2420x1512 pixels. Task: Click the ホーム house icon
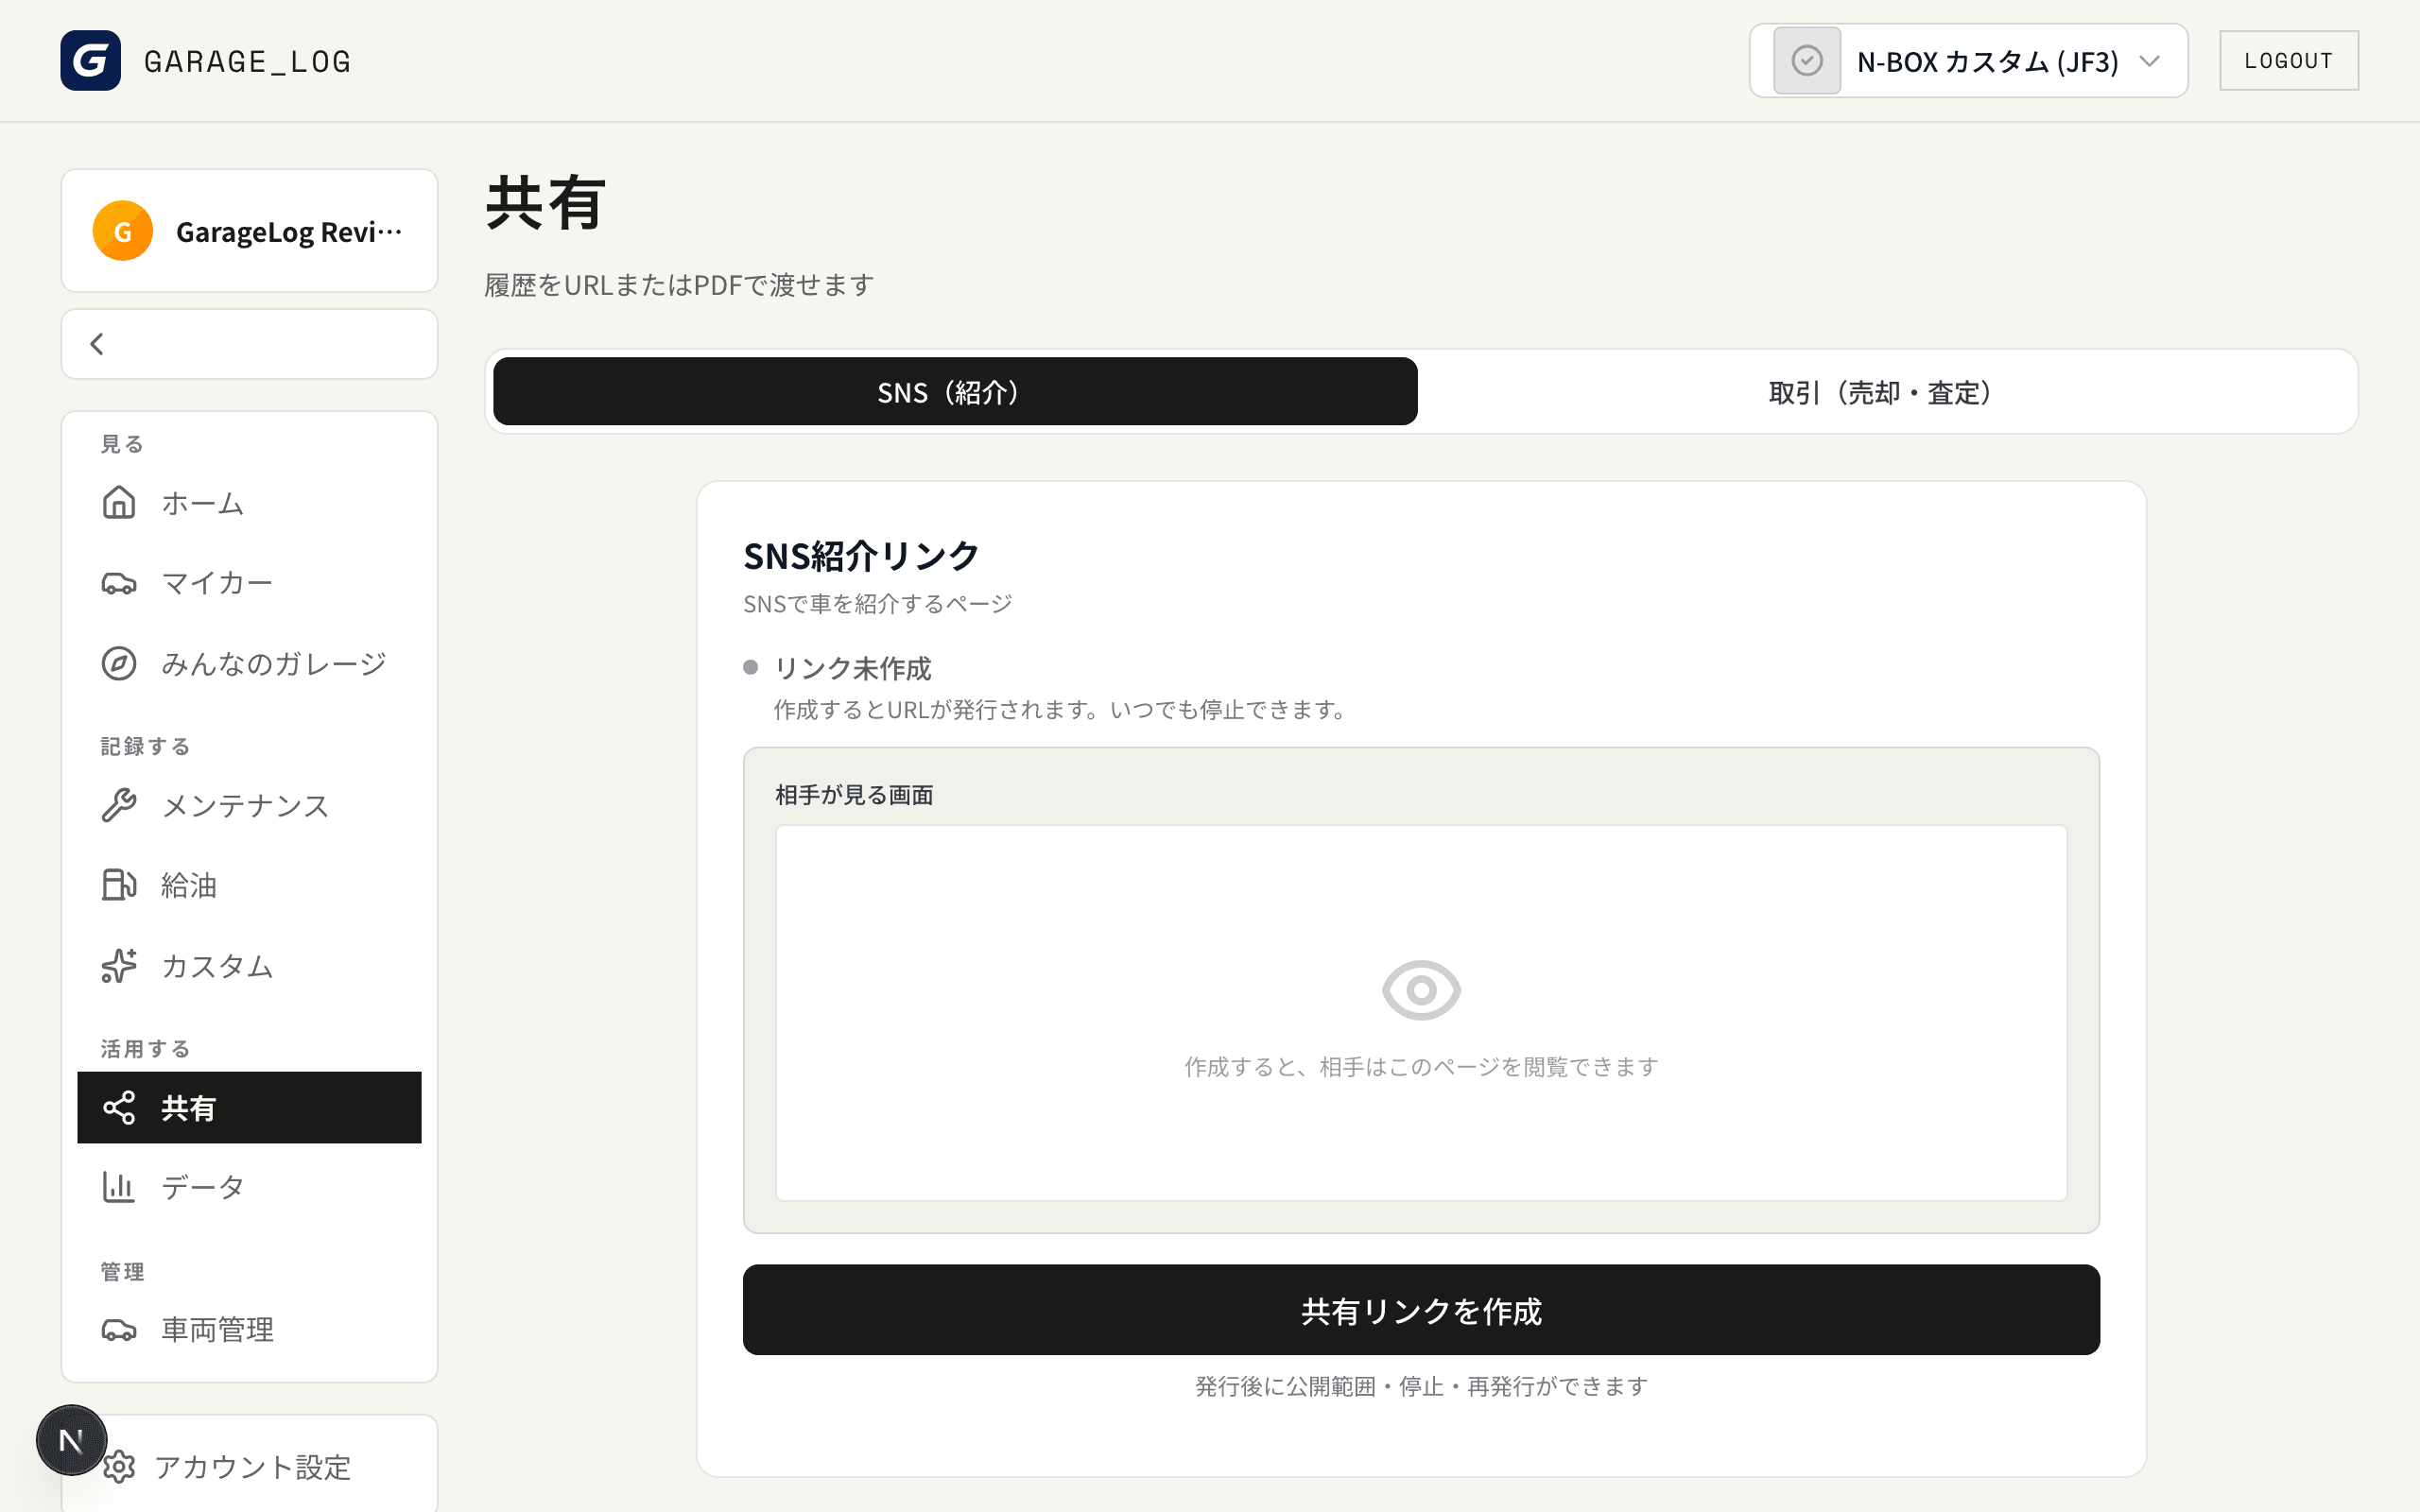click(x=119, y=502)
